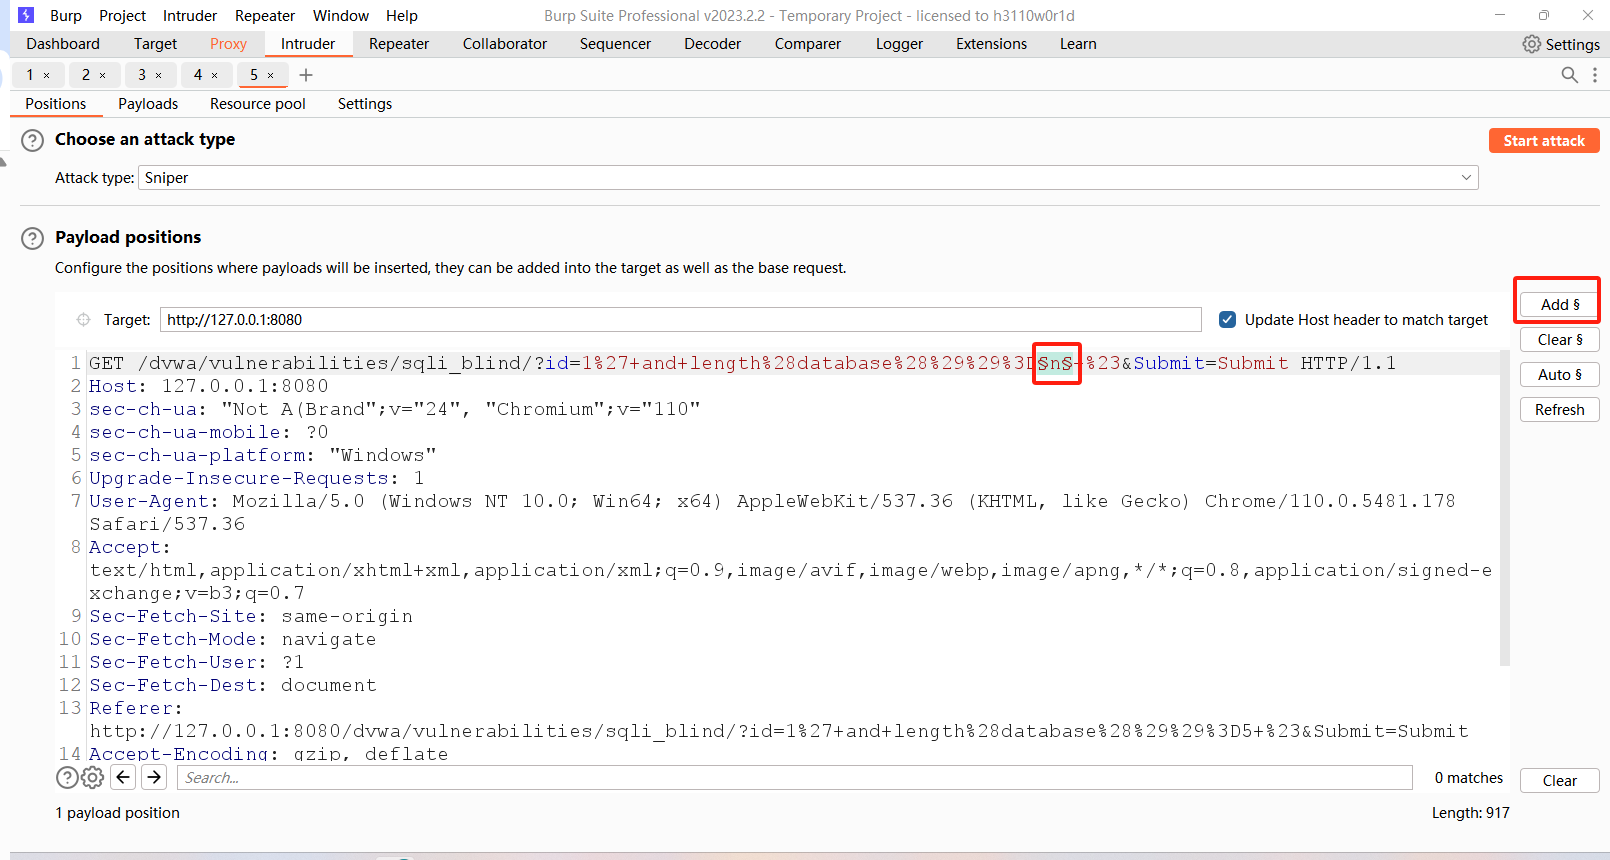This screenshot has height=860, width=1610.
Task: Switch to the Target tab
Action: [x=155, y=44]
